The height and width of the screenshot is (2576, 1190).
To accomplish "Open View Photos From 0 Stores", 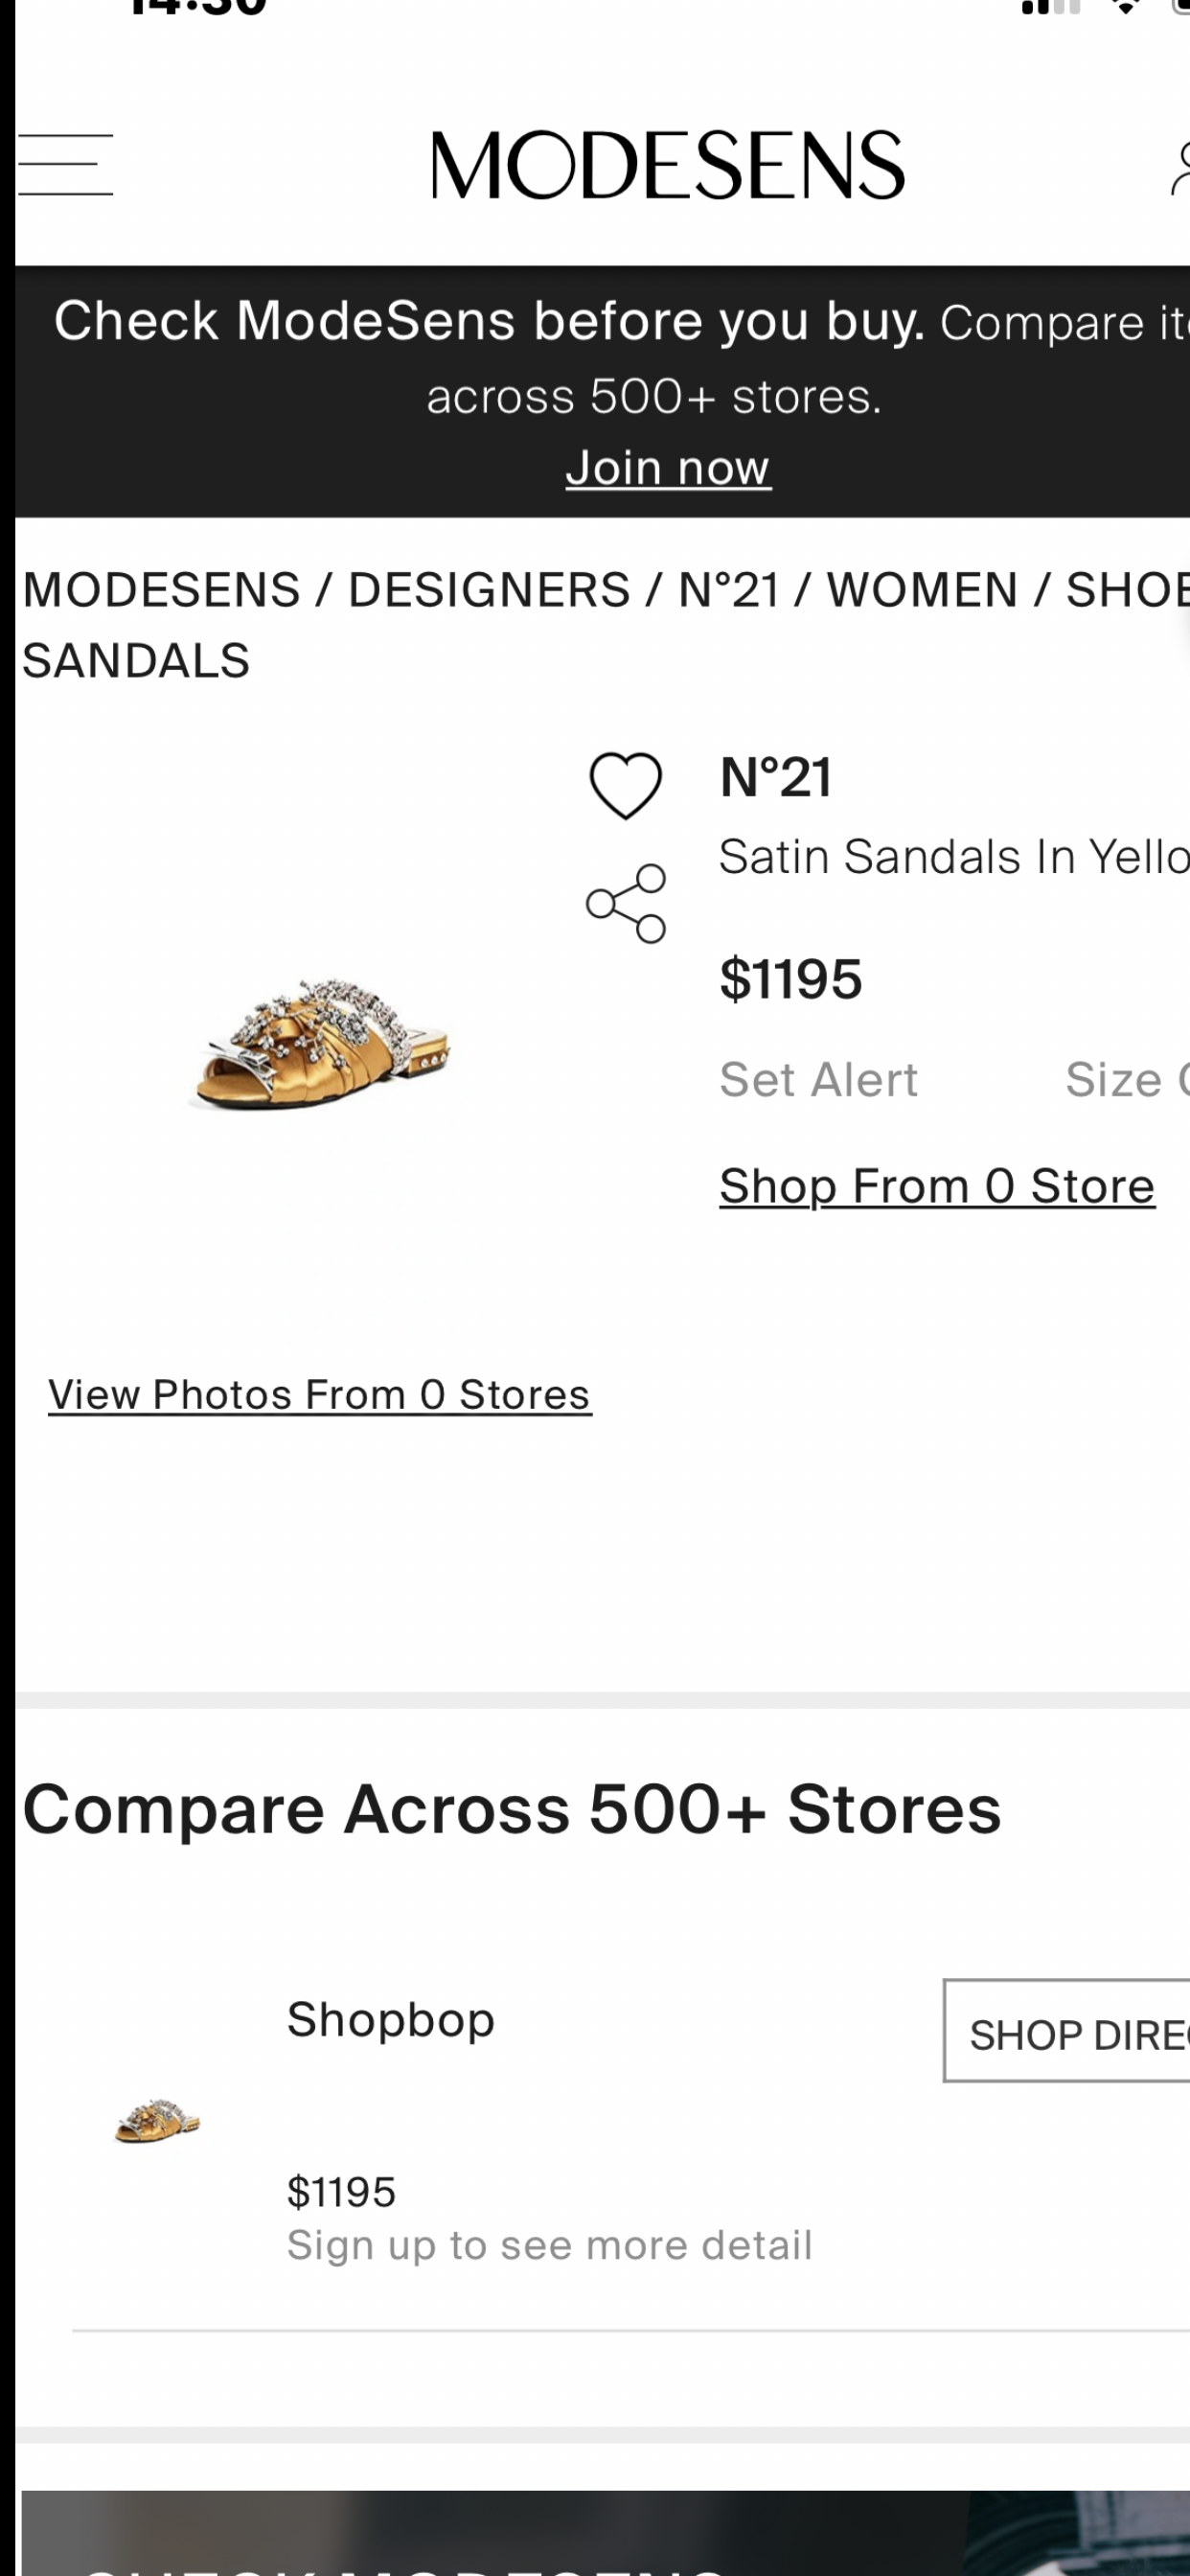I will [x=320, y=1395].
